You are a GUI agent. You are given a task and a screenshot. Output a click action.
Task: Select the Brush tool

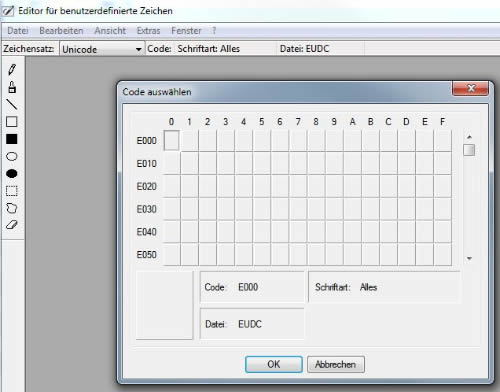[x=12, y=87]
